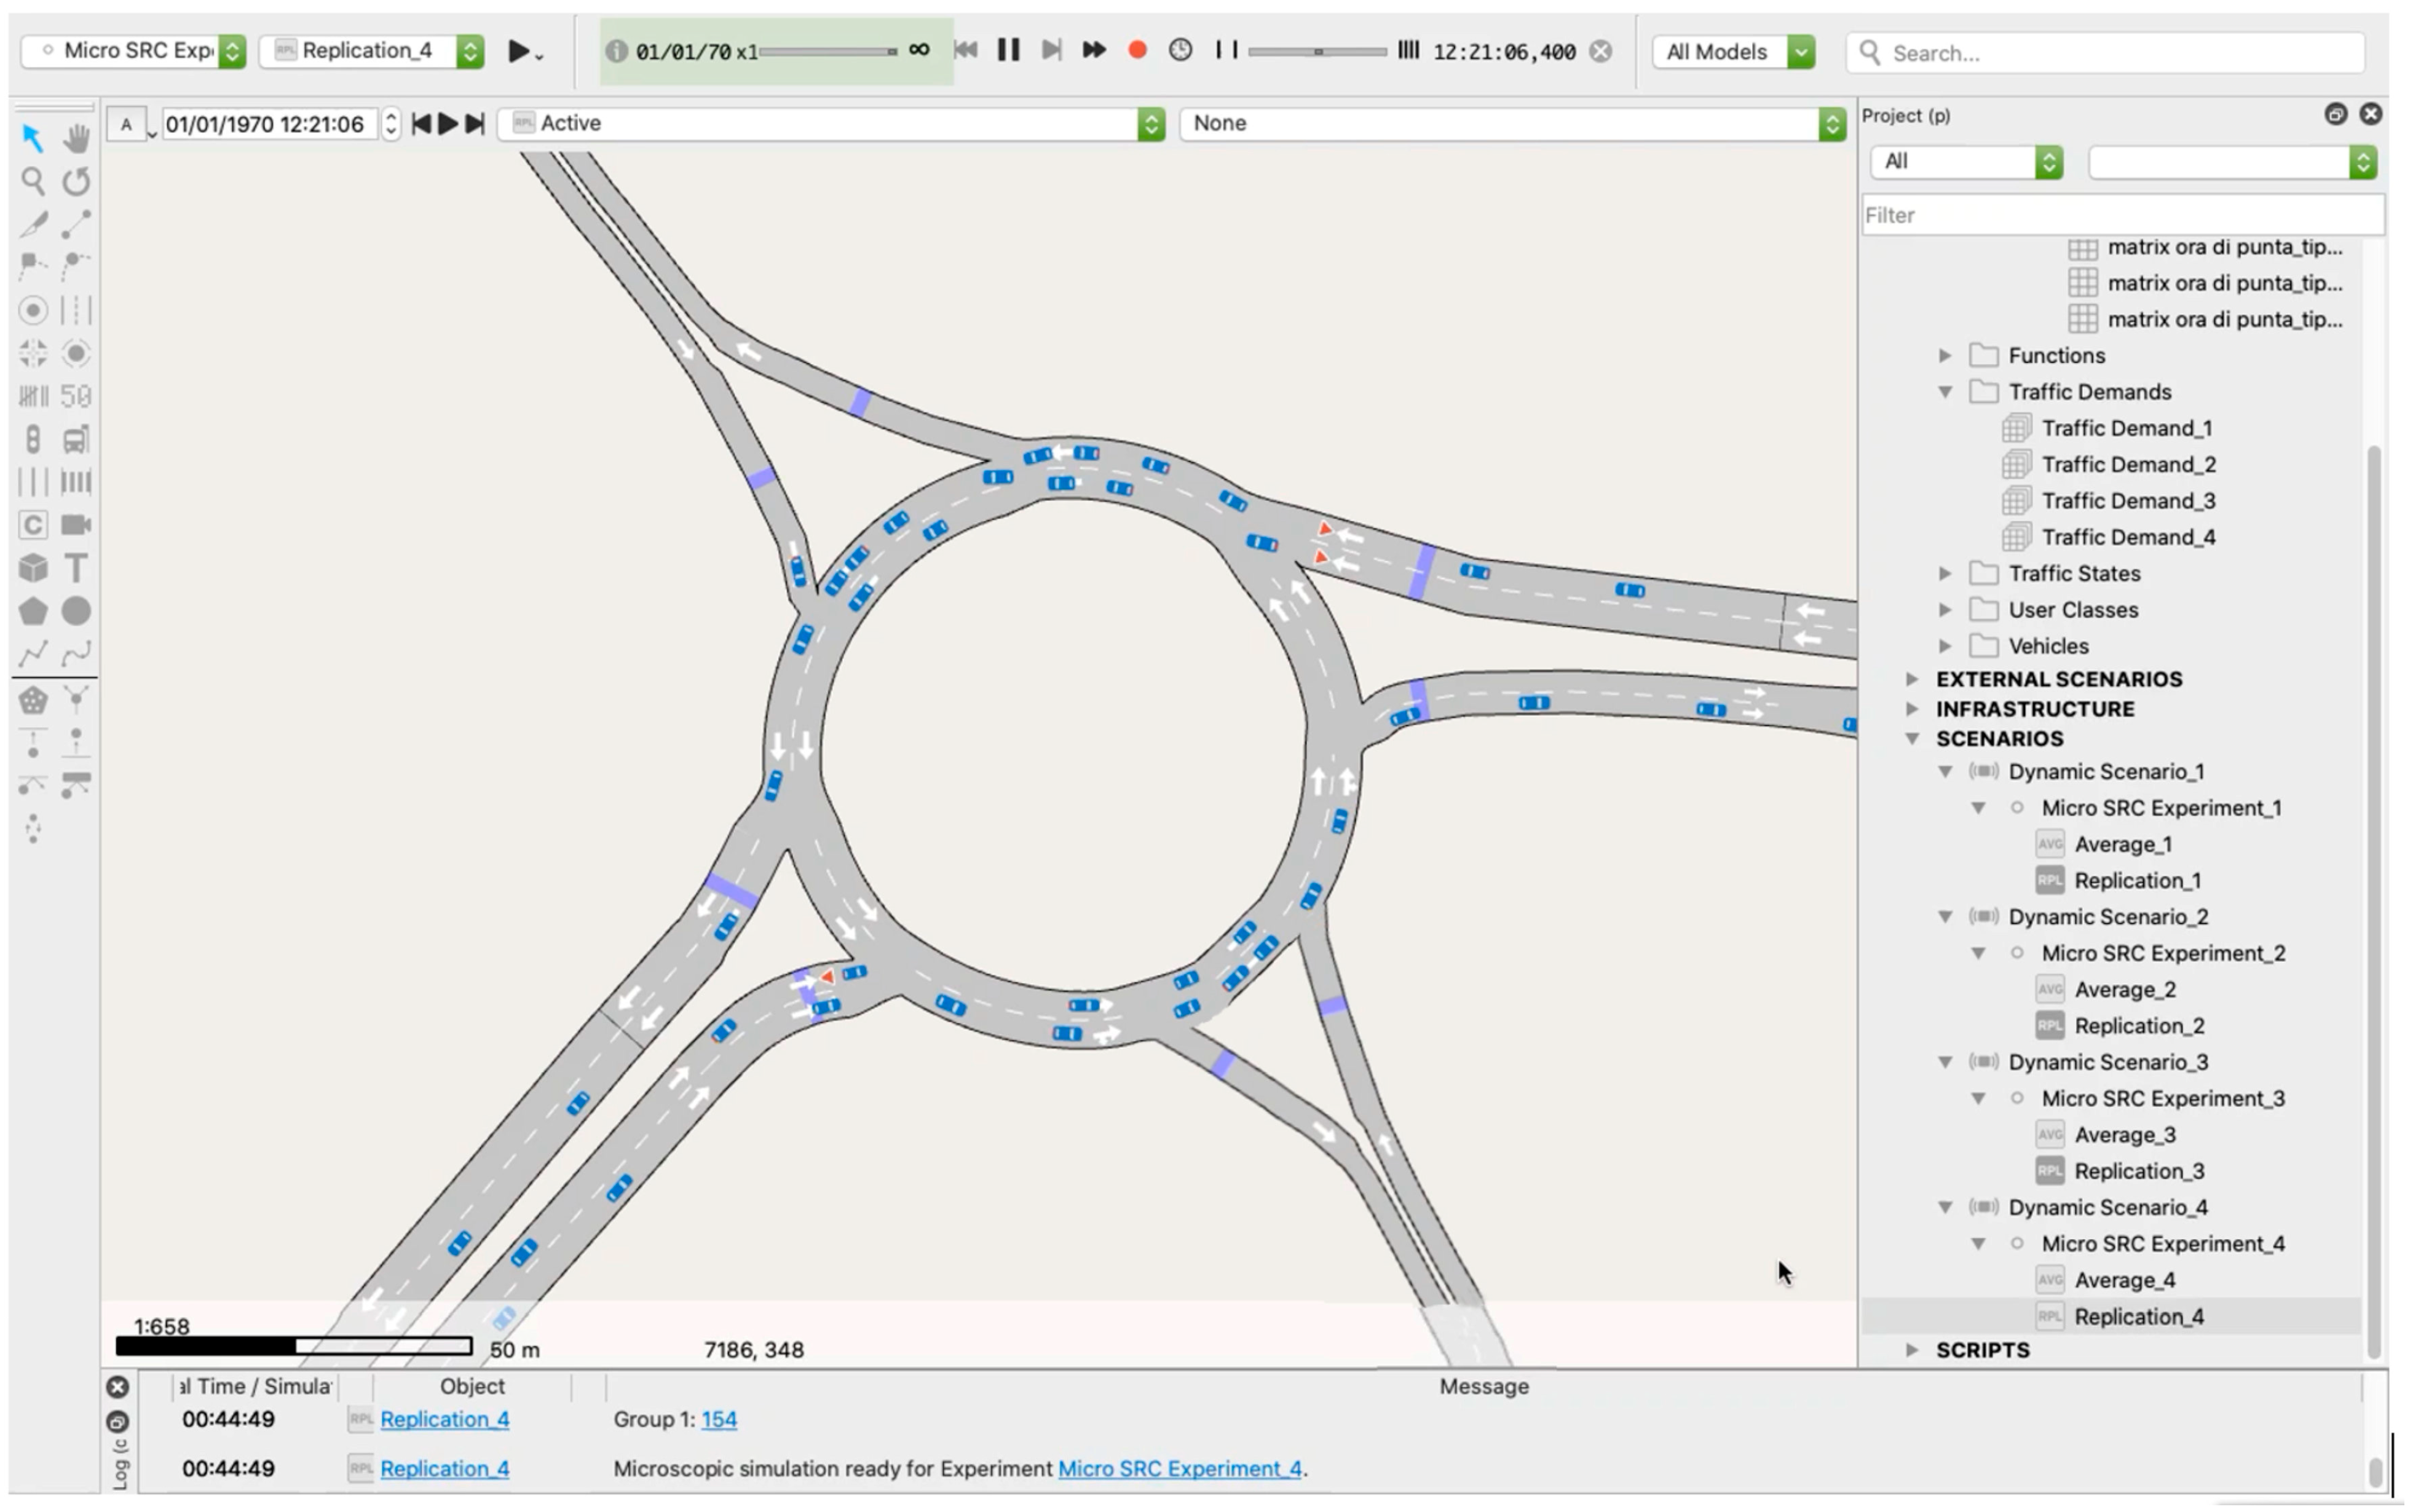
Task: Select the pan hand tool
Action: (x=76, y=139)
